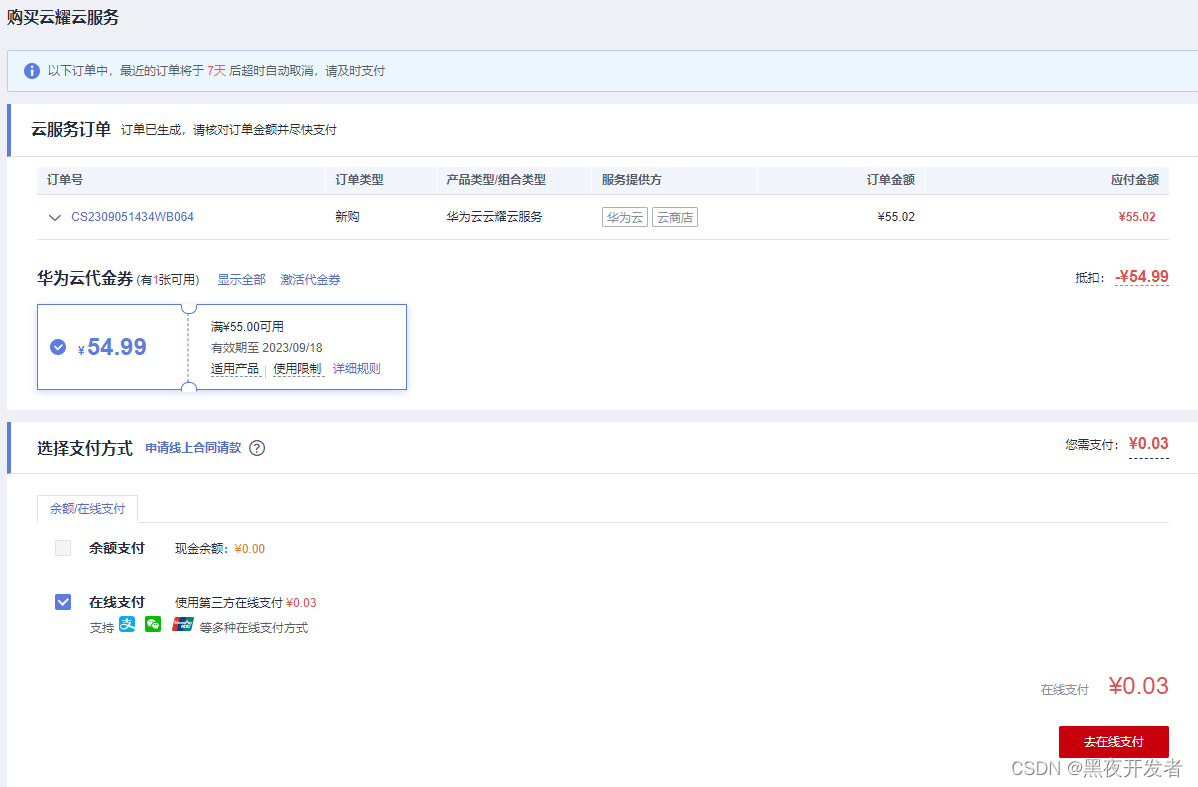Open 适用产品 coupon info
Image resolution: width=1198 pixels, height=787 pixels.
pyautogui.click(x=235, y=369)
